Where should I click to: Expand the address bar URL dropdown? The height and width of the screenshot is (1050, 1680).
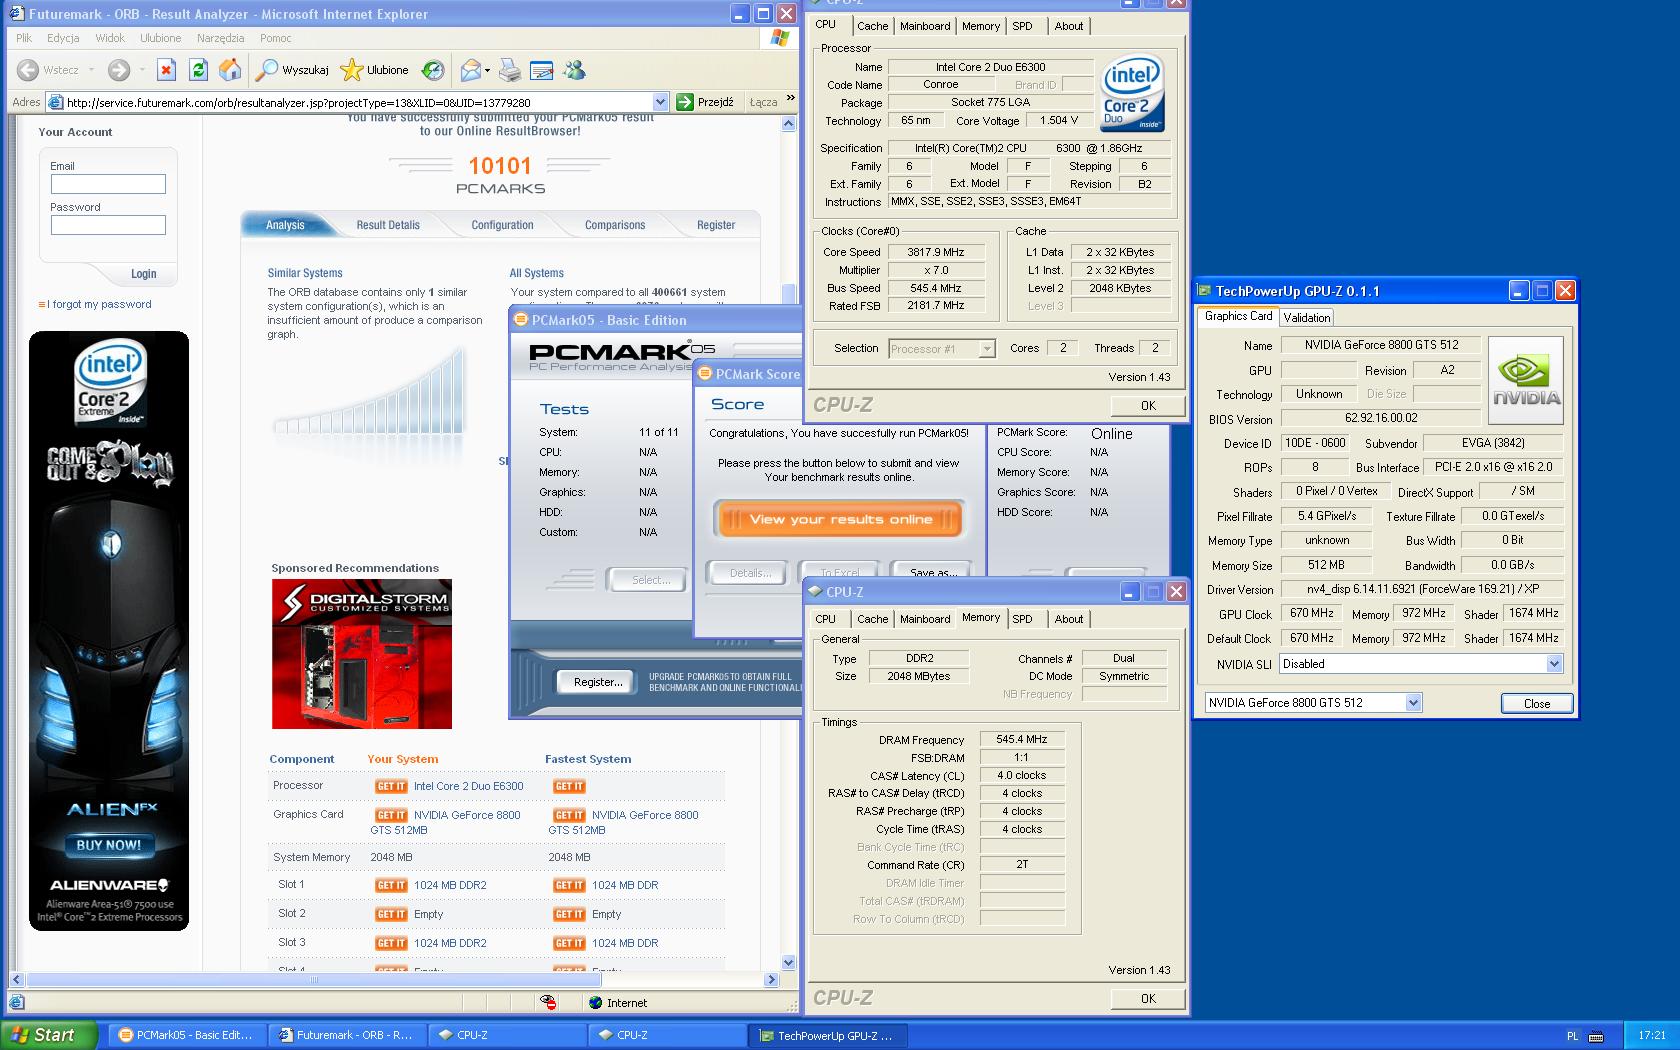pyautogui.click(x=660, y=102)
